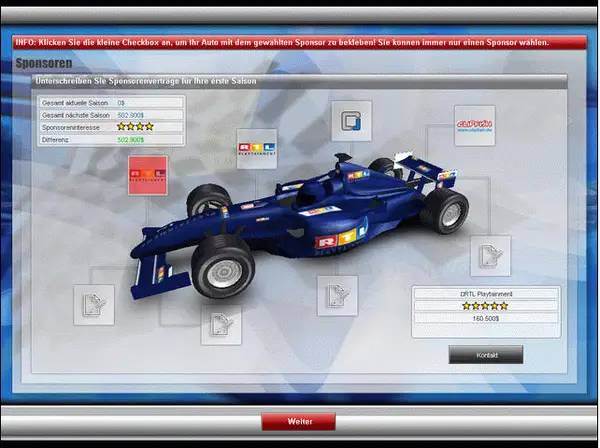Choose the empty sponsor slot with square icon

pos(351,121)
